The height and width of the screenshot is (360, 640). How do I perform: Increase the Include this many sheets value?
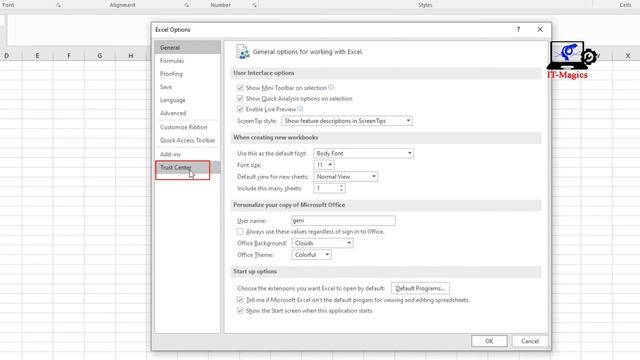tap(342, 186)
